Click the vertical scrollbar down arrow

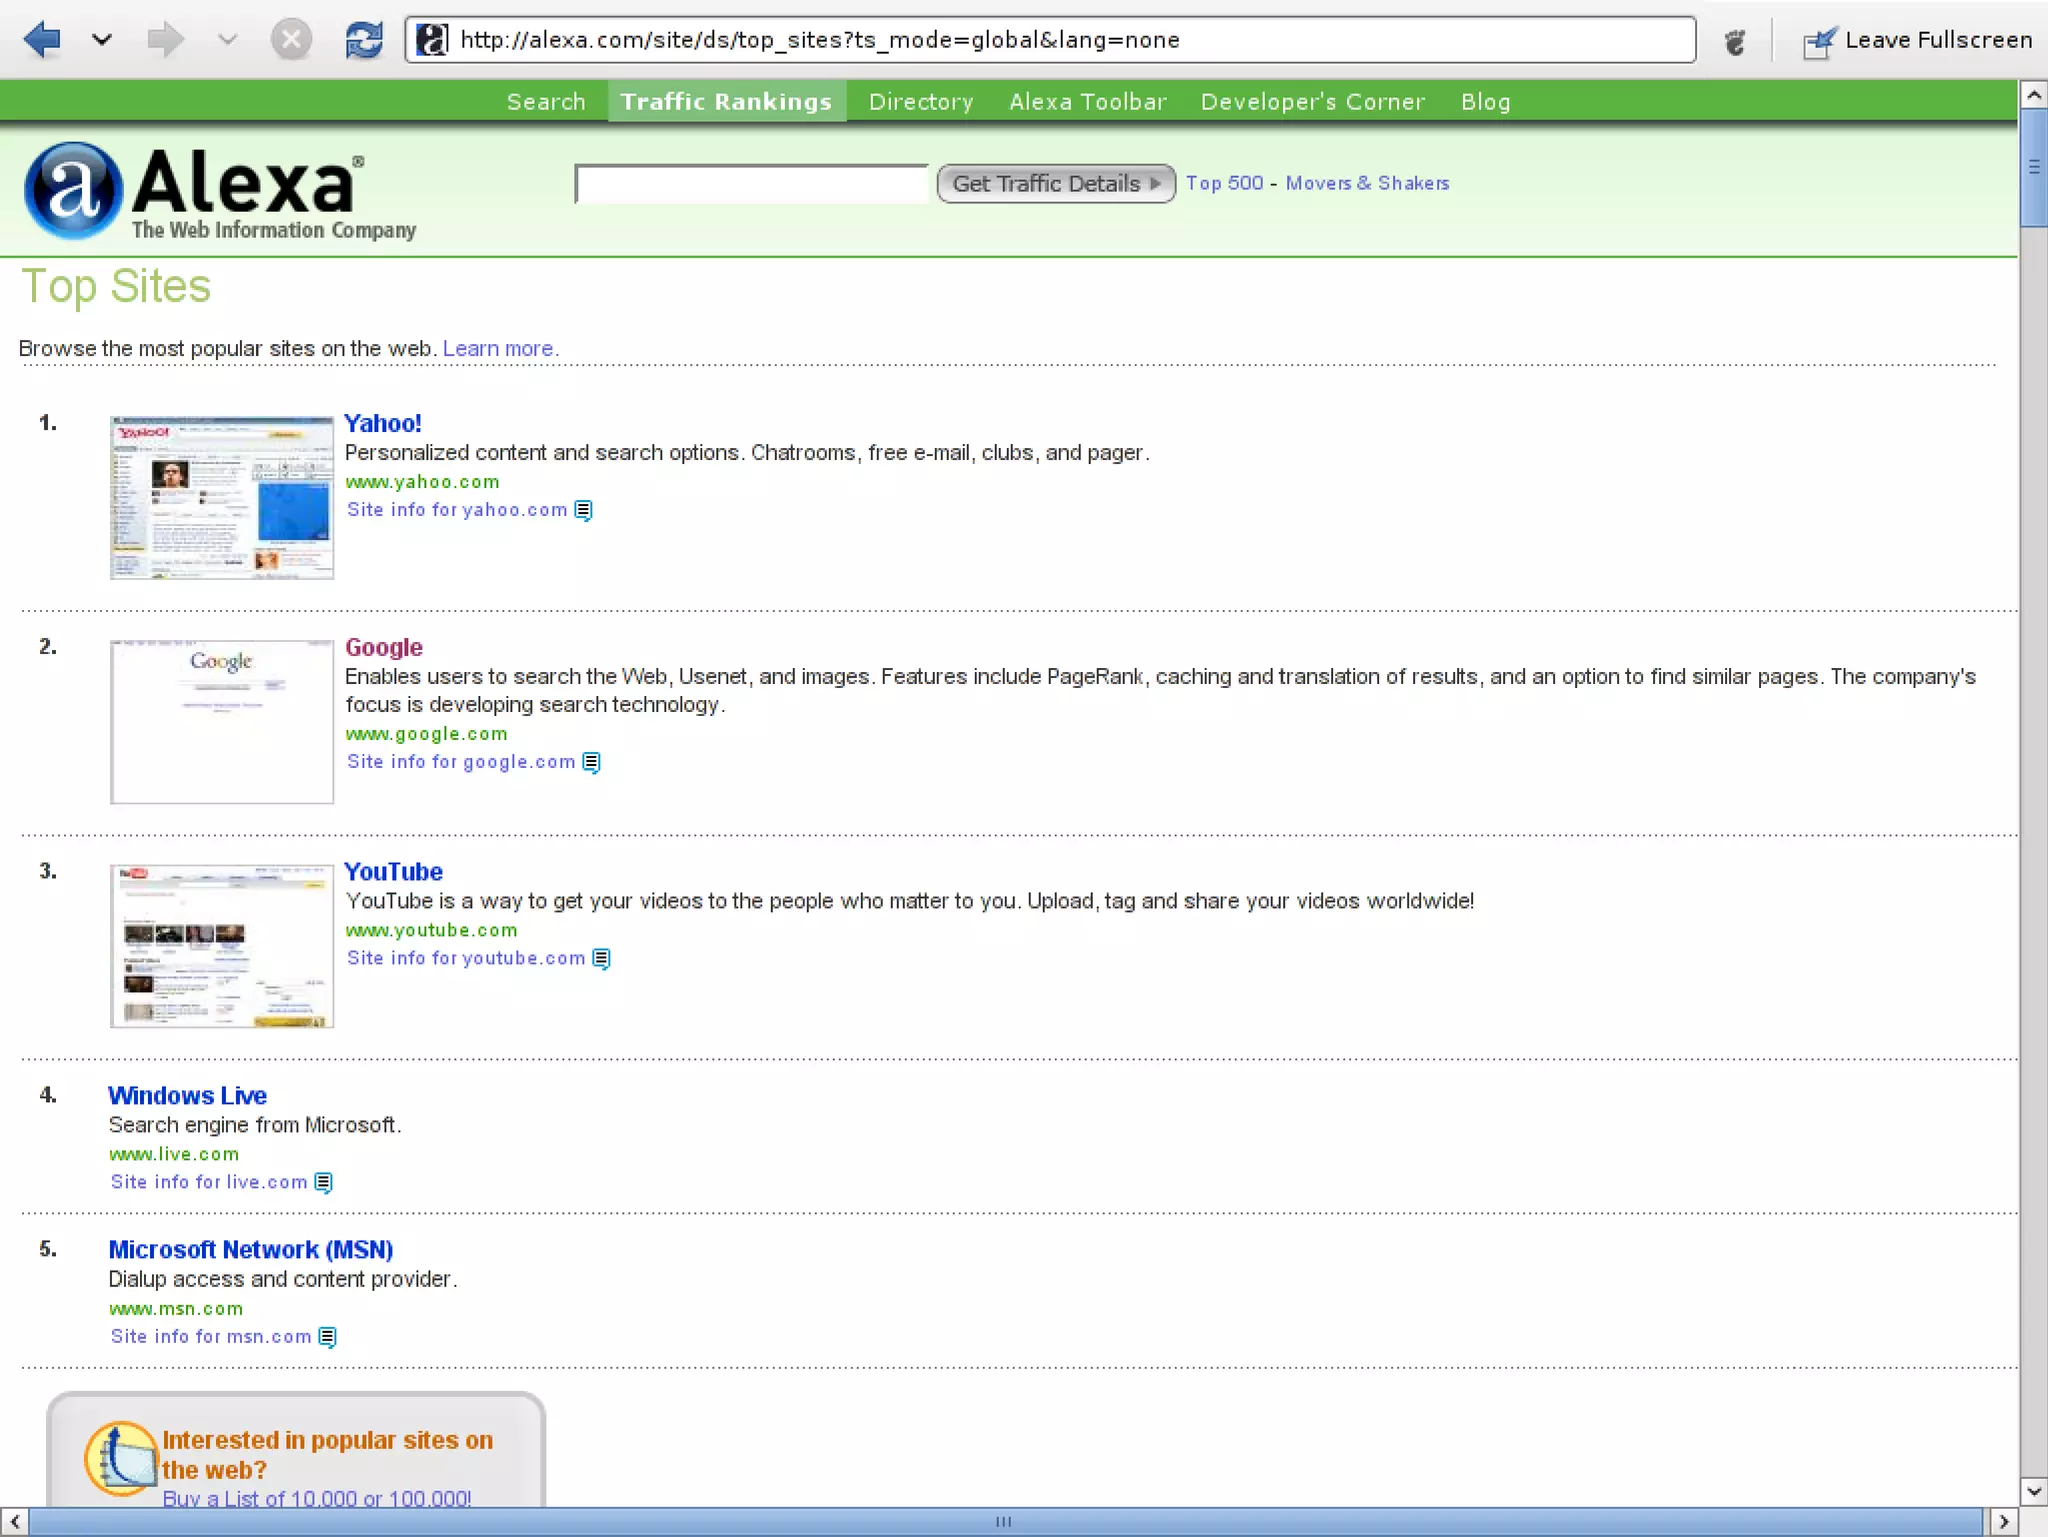click(x=2033, y=1491)
